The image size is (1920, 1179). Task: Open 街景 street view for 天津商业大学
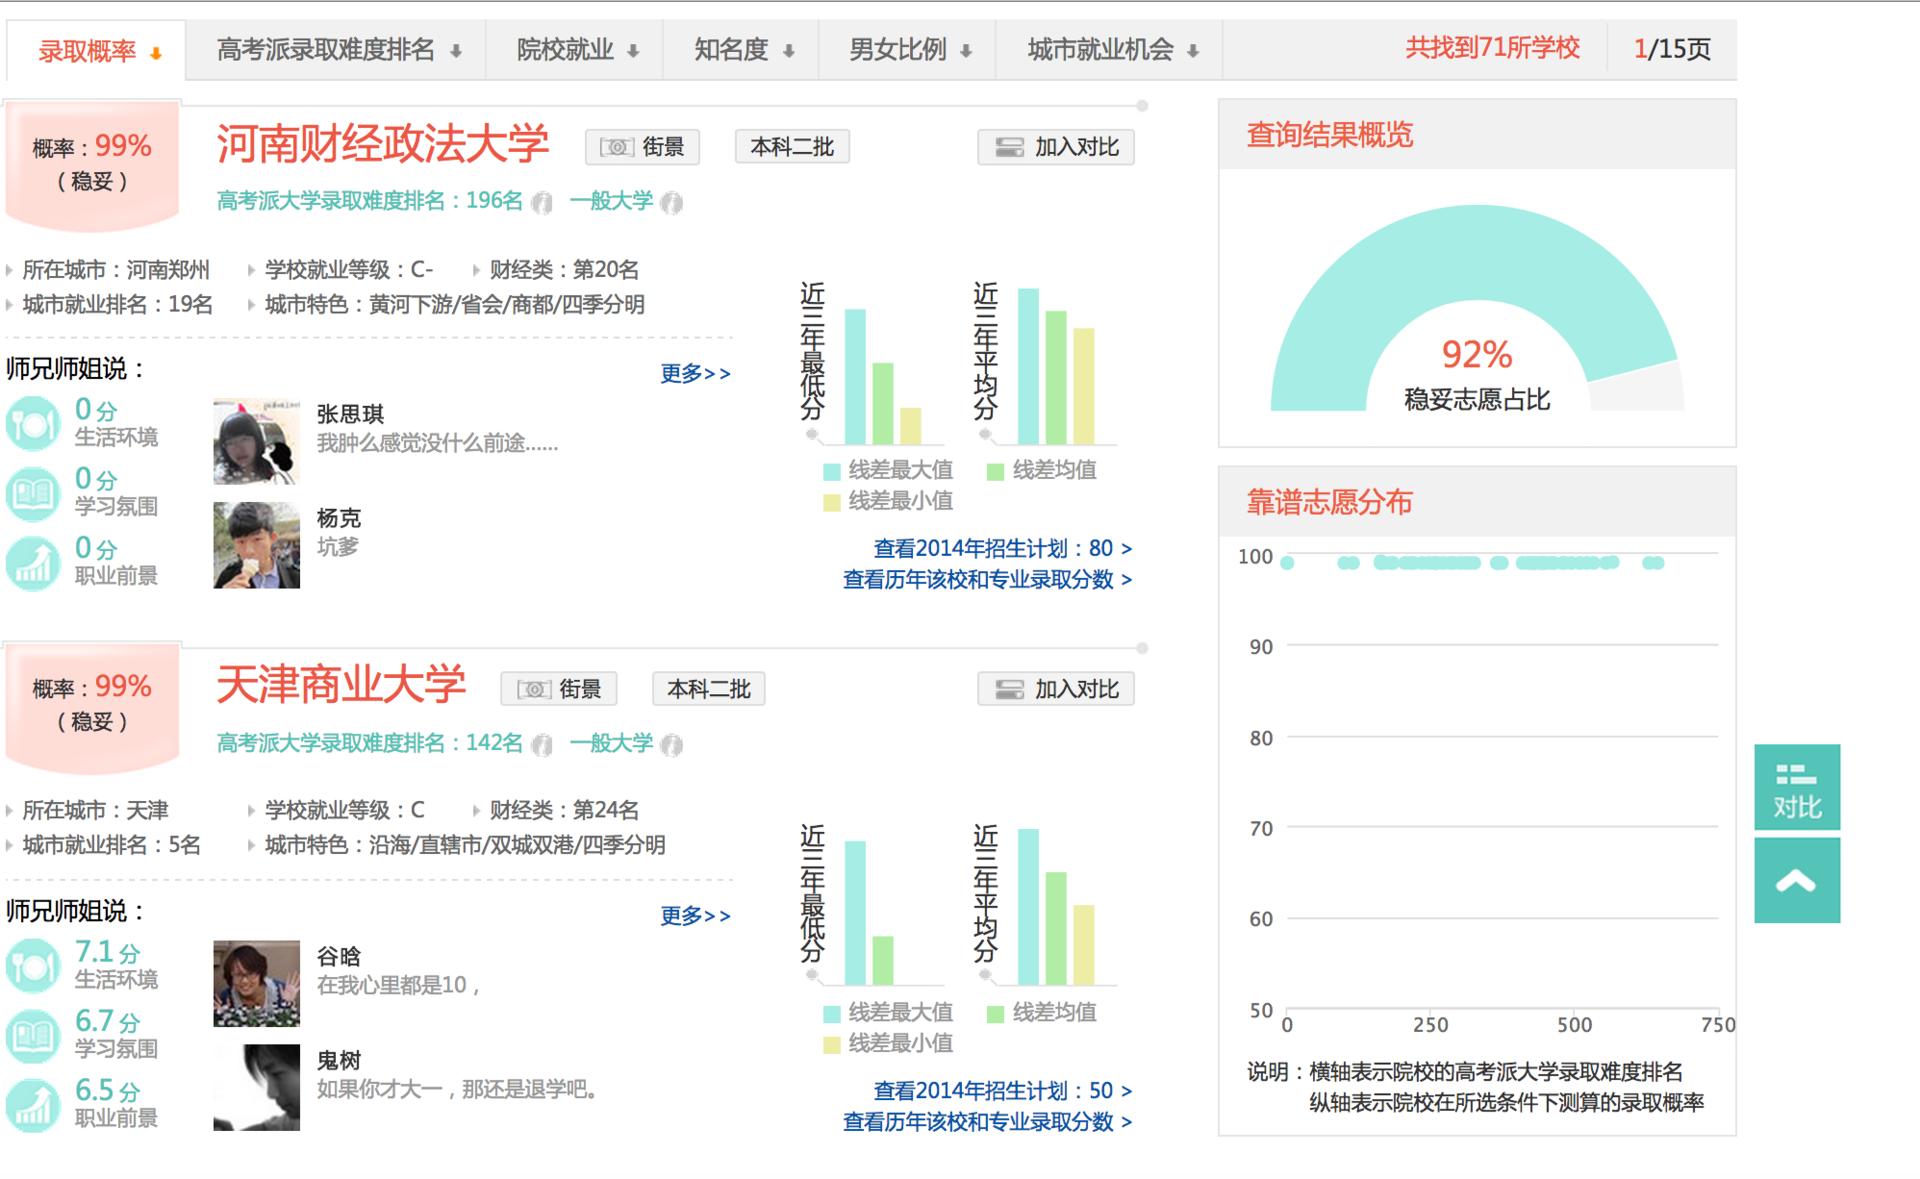click(x=559, y=689)
